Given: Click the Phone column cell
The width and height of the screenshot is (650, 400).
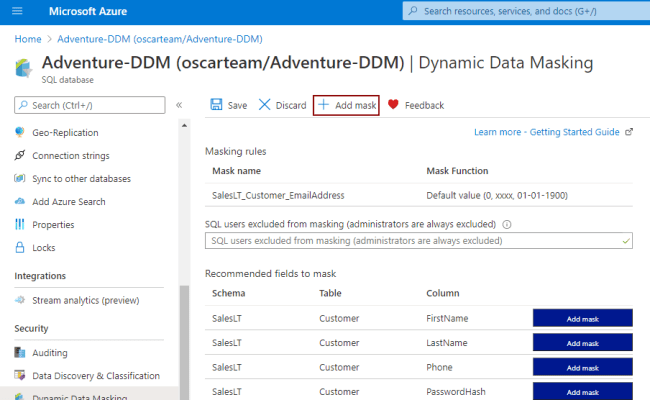Looking at the screenshot, I should 439,367.
